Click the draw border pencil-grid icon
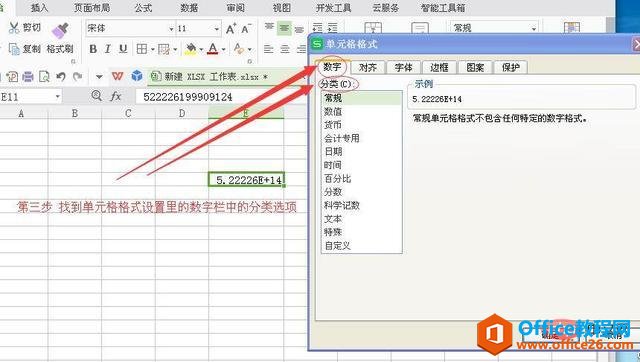This screenshot has height=362, width=640. coord(164,49)
